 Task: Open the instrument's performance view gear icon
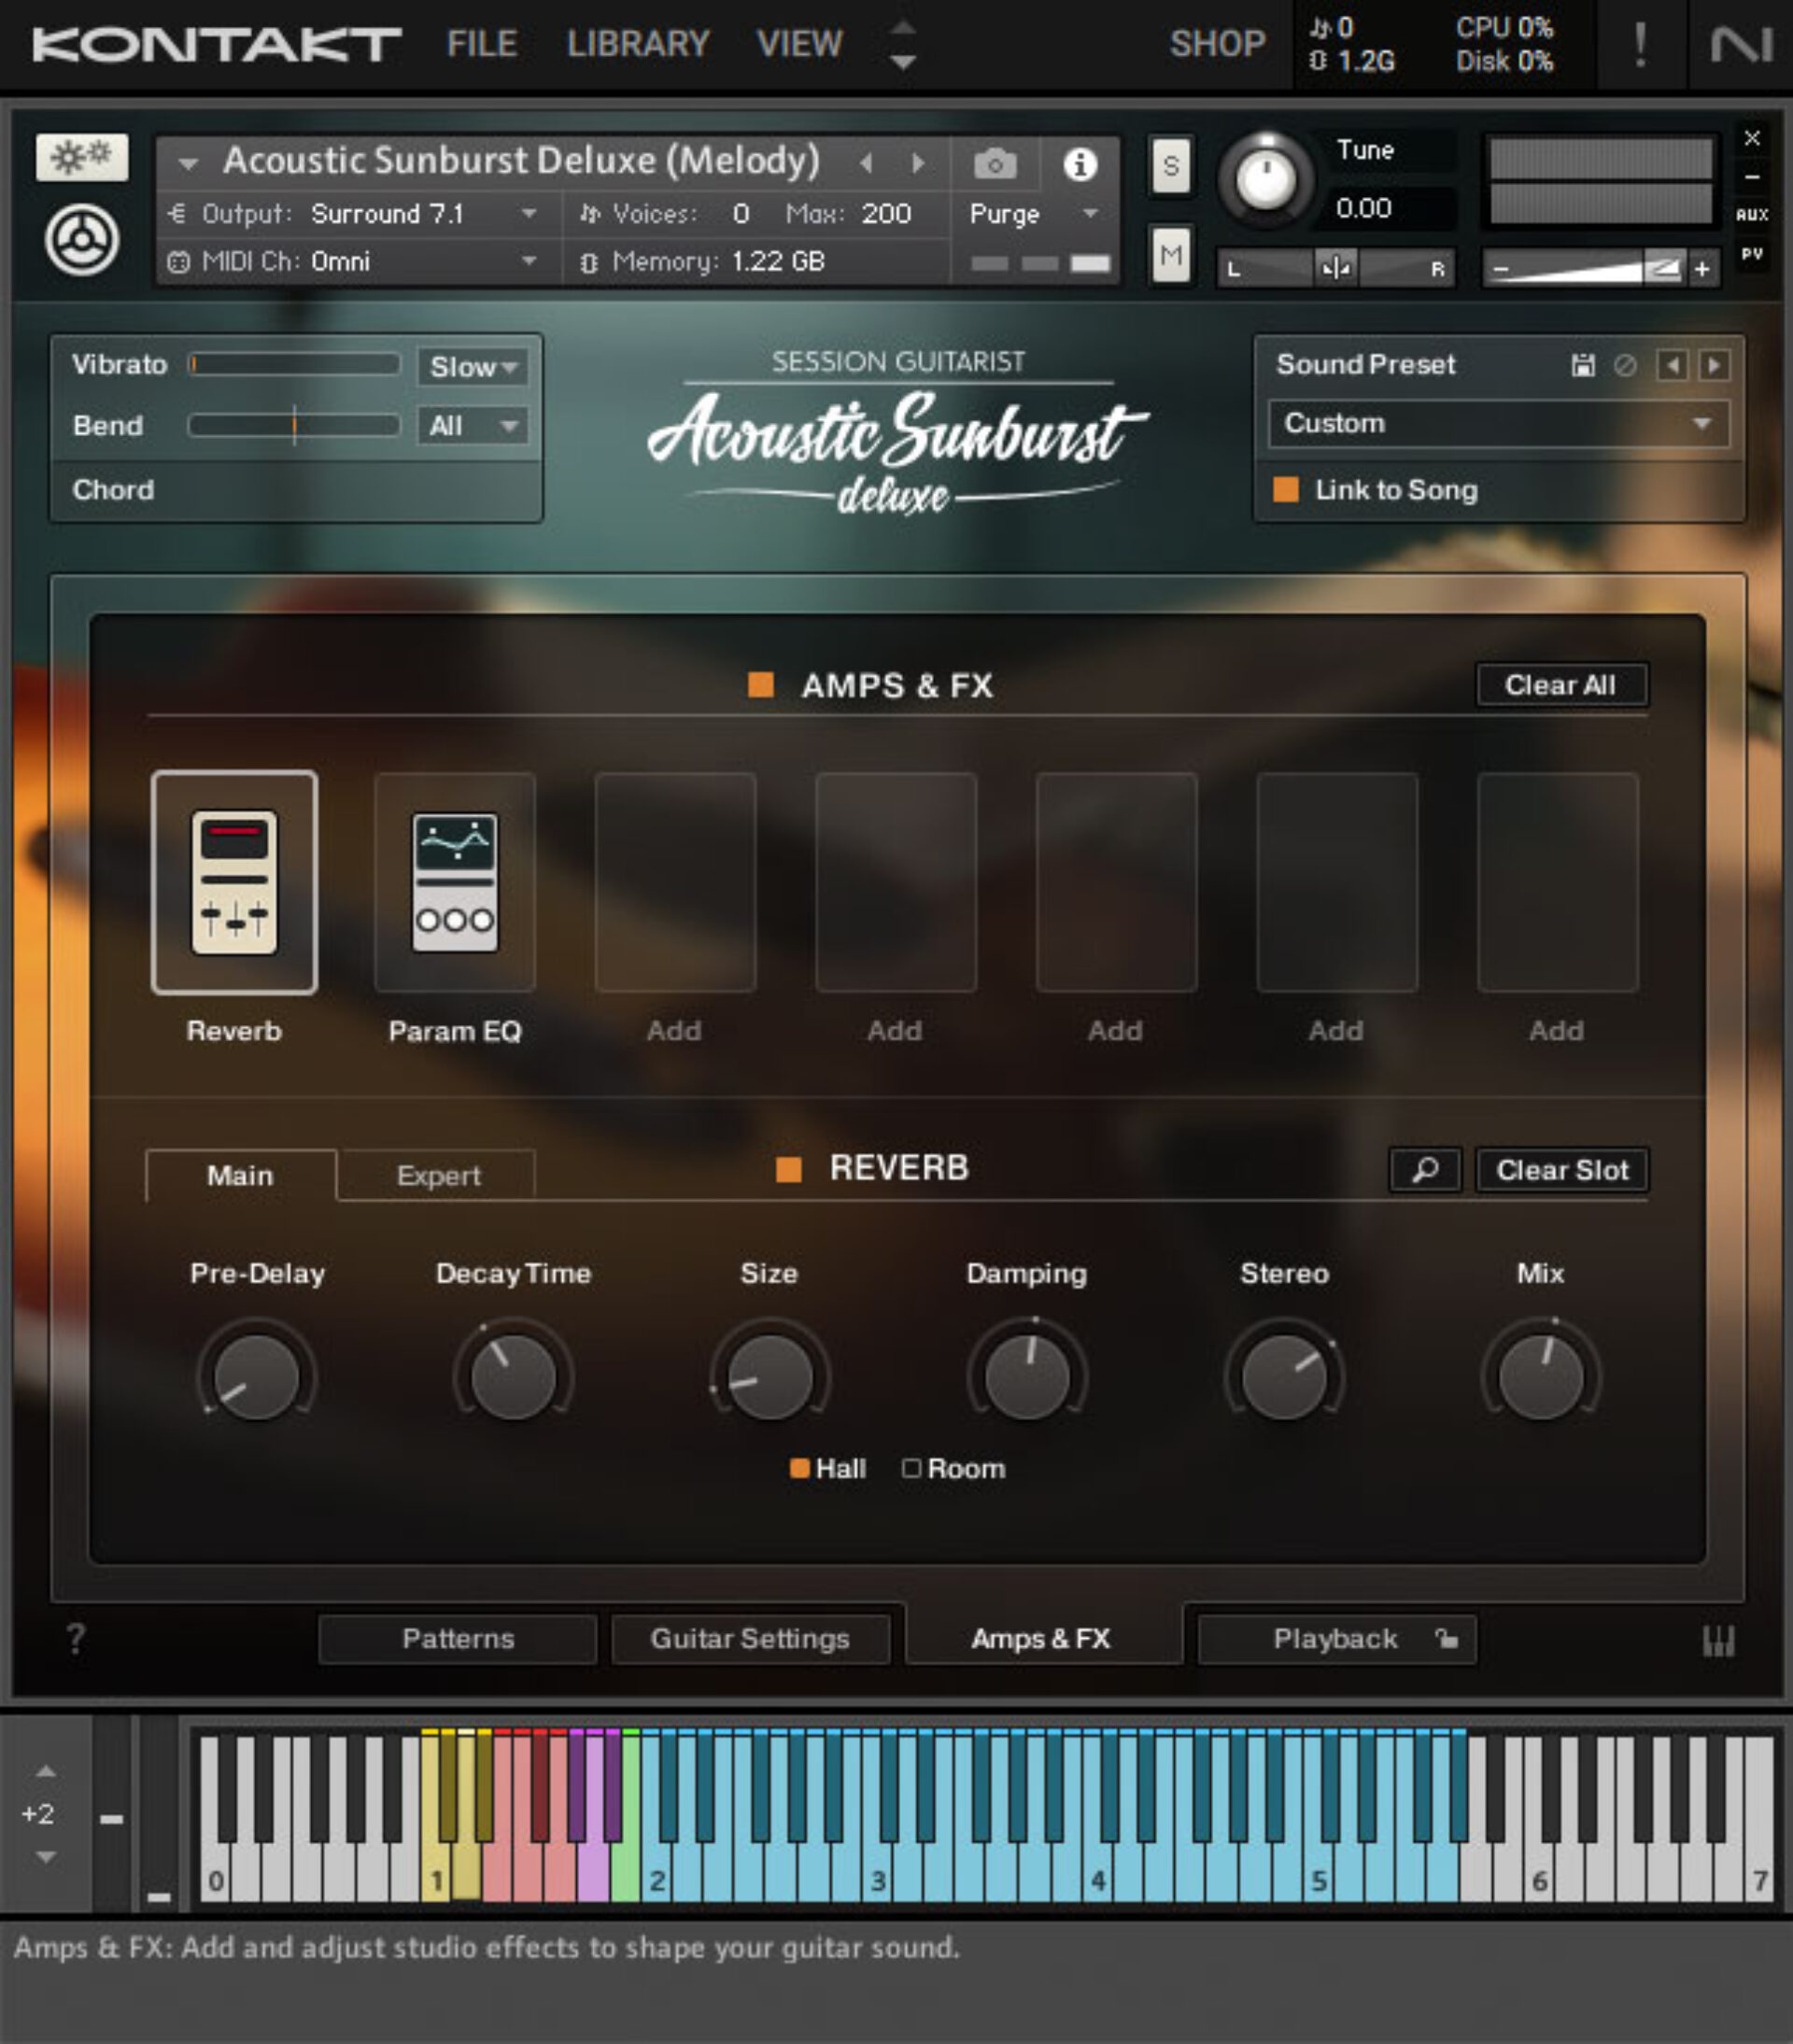[x=82, y=240]
